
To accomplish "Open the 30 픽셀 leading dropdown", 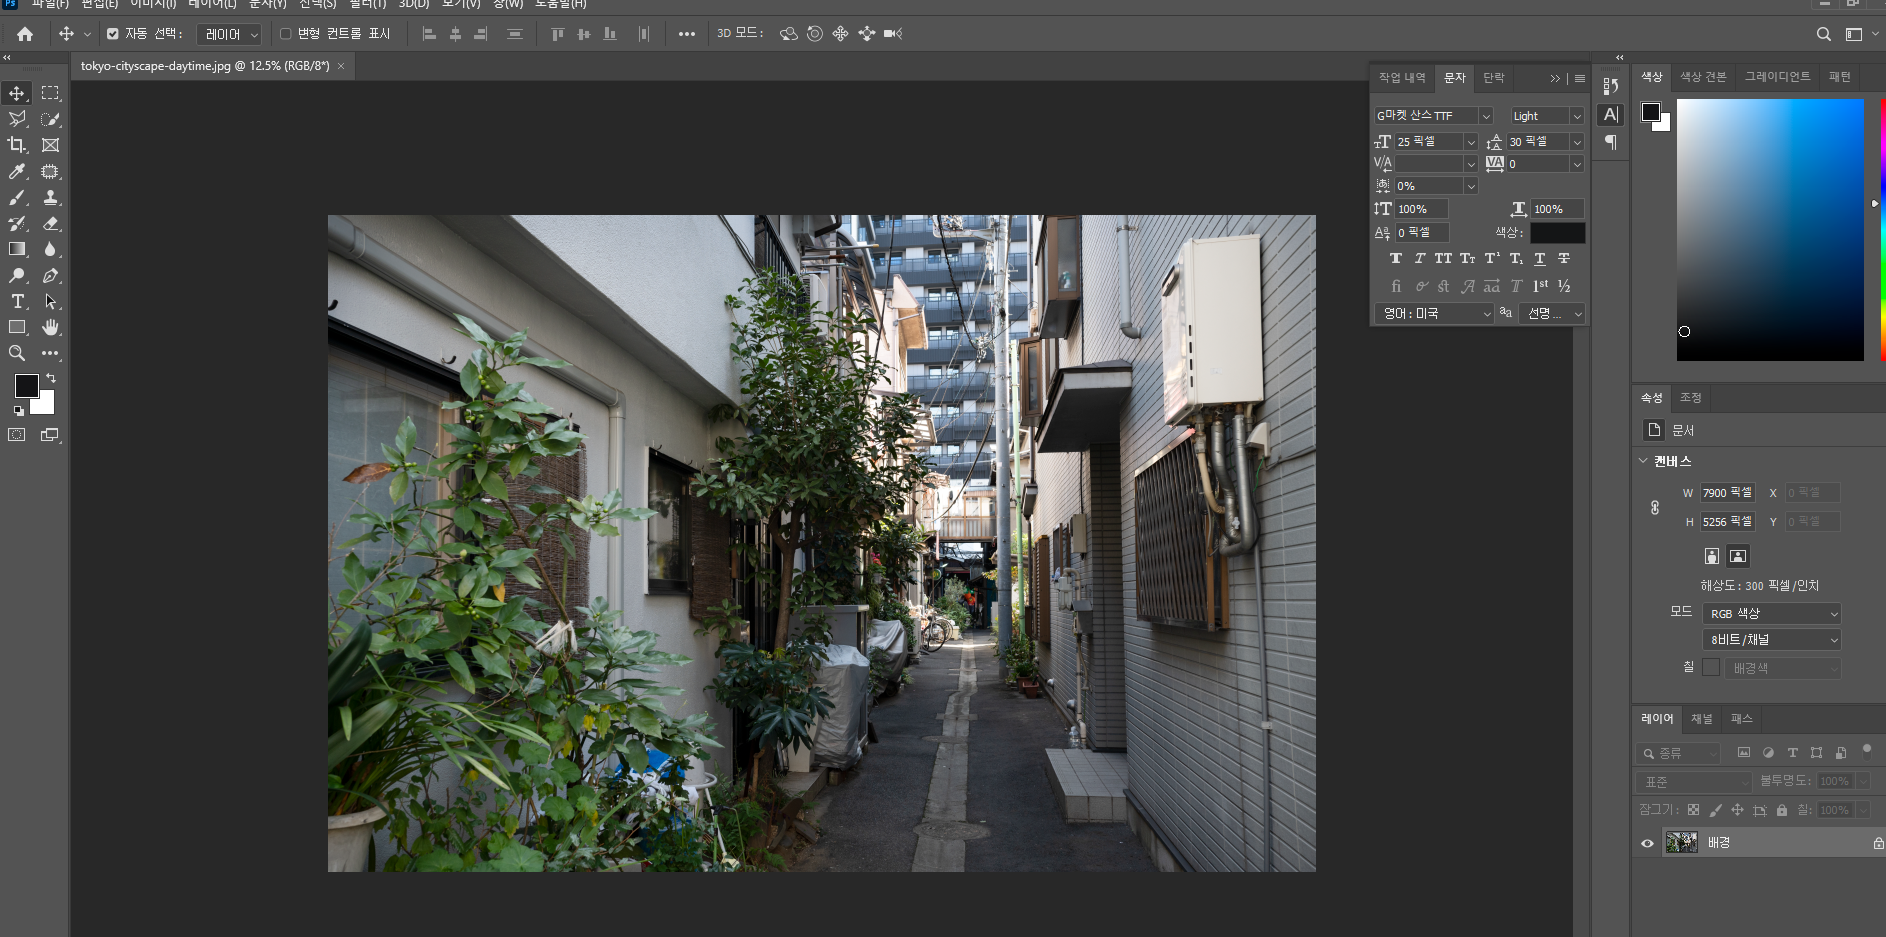I will click(1577, 142).
